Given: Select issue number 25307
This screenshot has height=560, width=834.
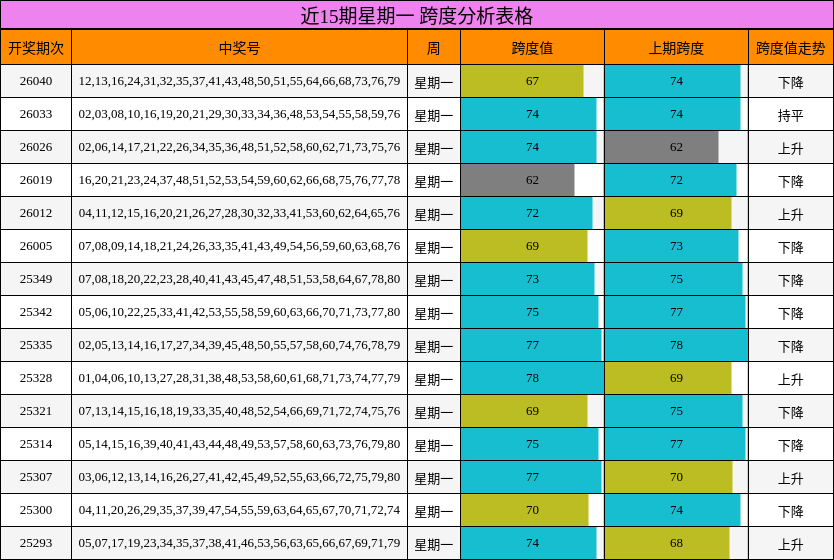Looking at the screenshot, I should click(36, 477).
